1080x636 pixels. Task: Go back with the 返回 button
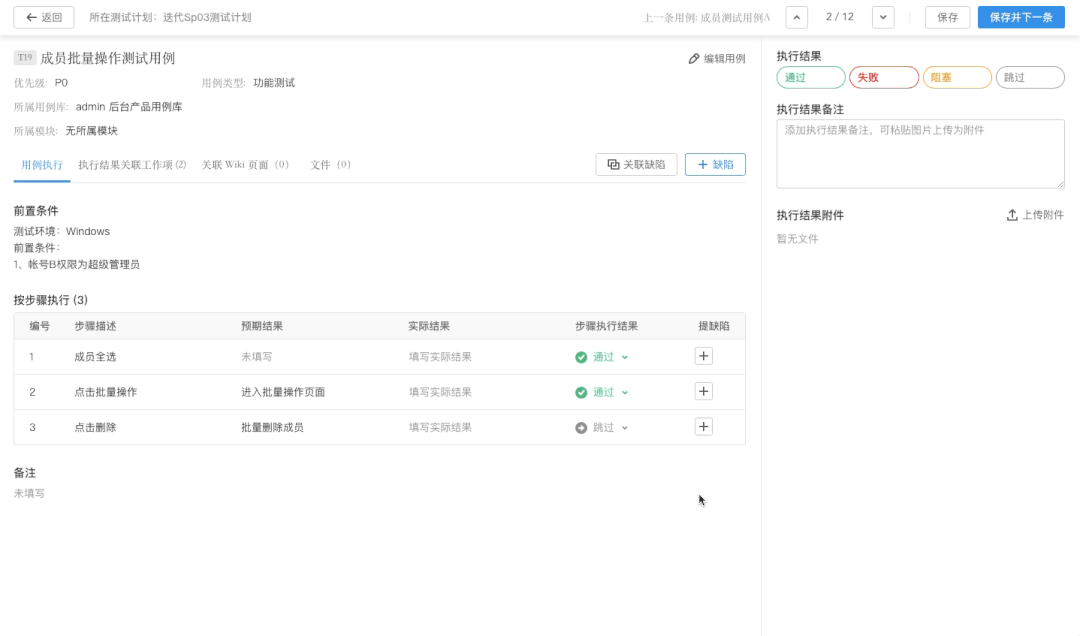click(x=43, y=17)
